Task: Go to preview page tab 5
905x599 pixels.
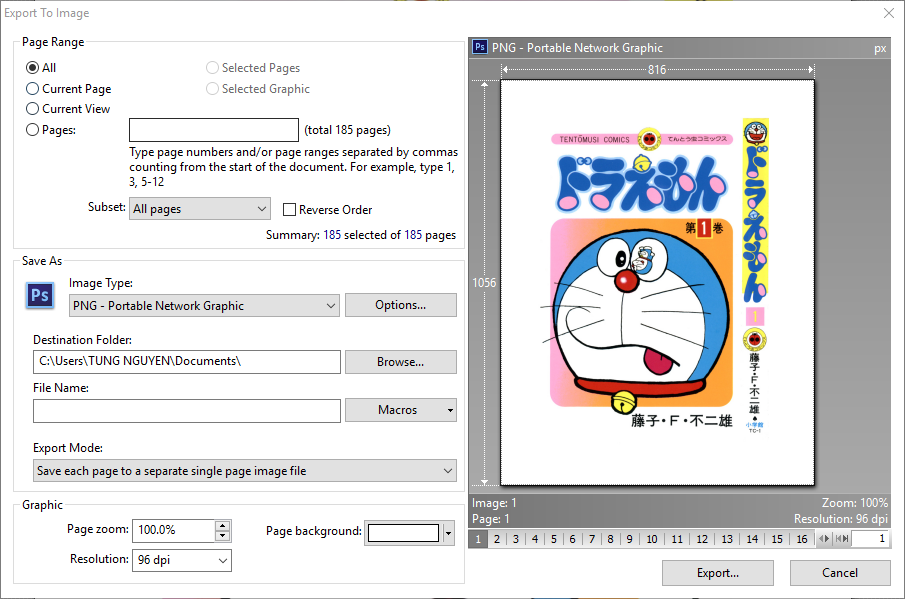Action: point(554,538)
